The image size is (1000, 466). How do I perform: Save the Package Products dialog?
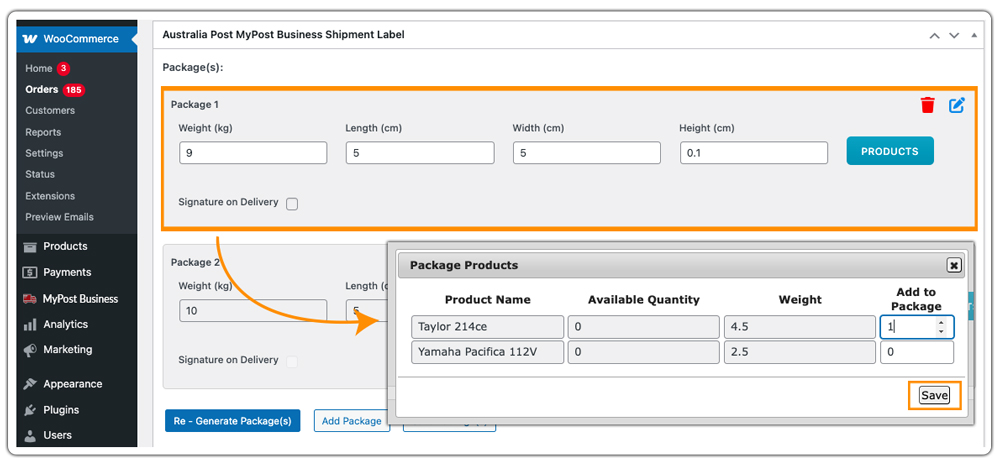click(x=934, y=395)
